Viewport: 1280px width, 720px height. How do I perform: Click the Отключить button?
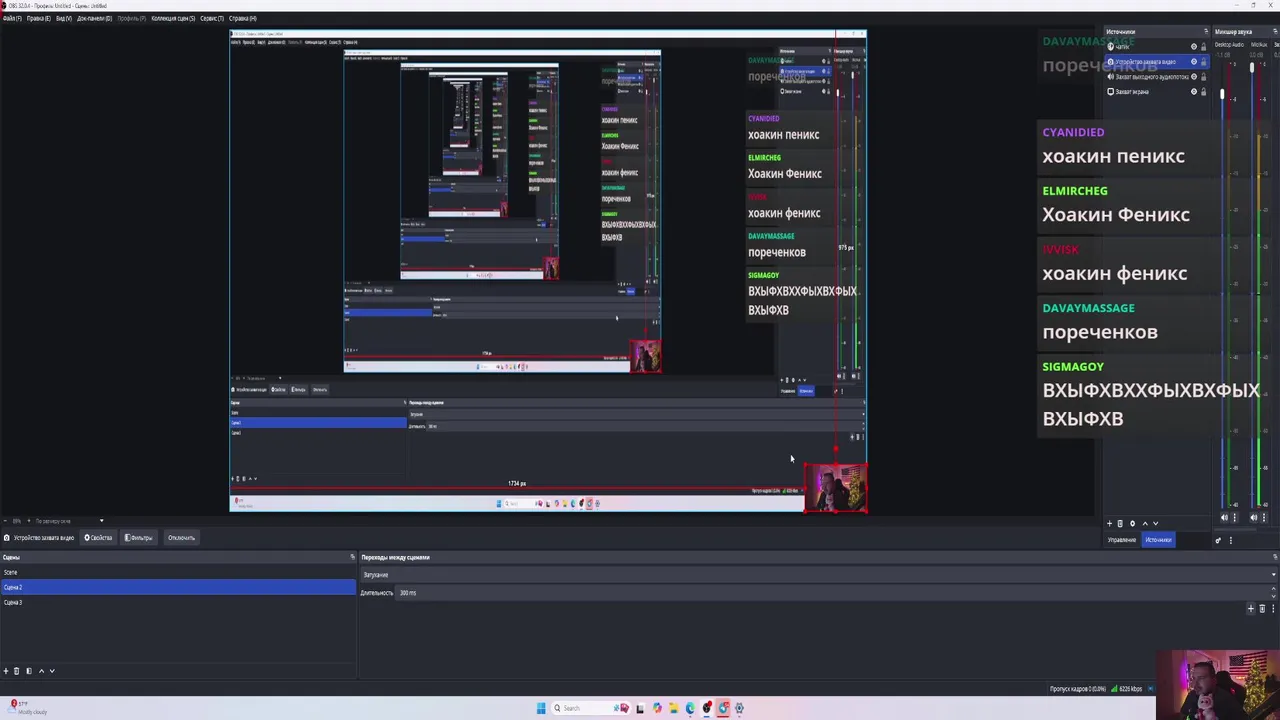click(181, 538)
